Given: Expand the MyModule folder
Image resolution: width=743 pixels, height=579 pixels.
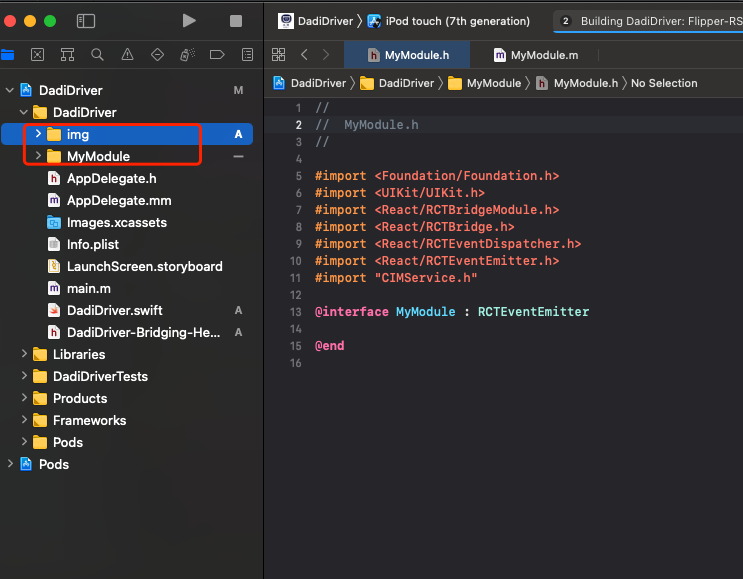Looking at the screenshot, I should (x=38, y=156).
